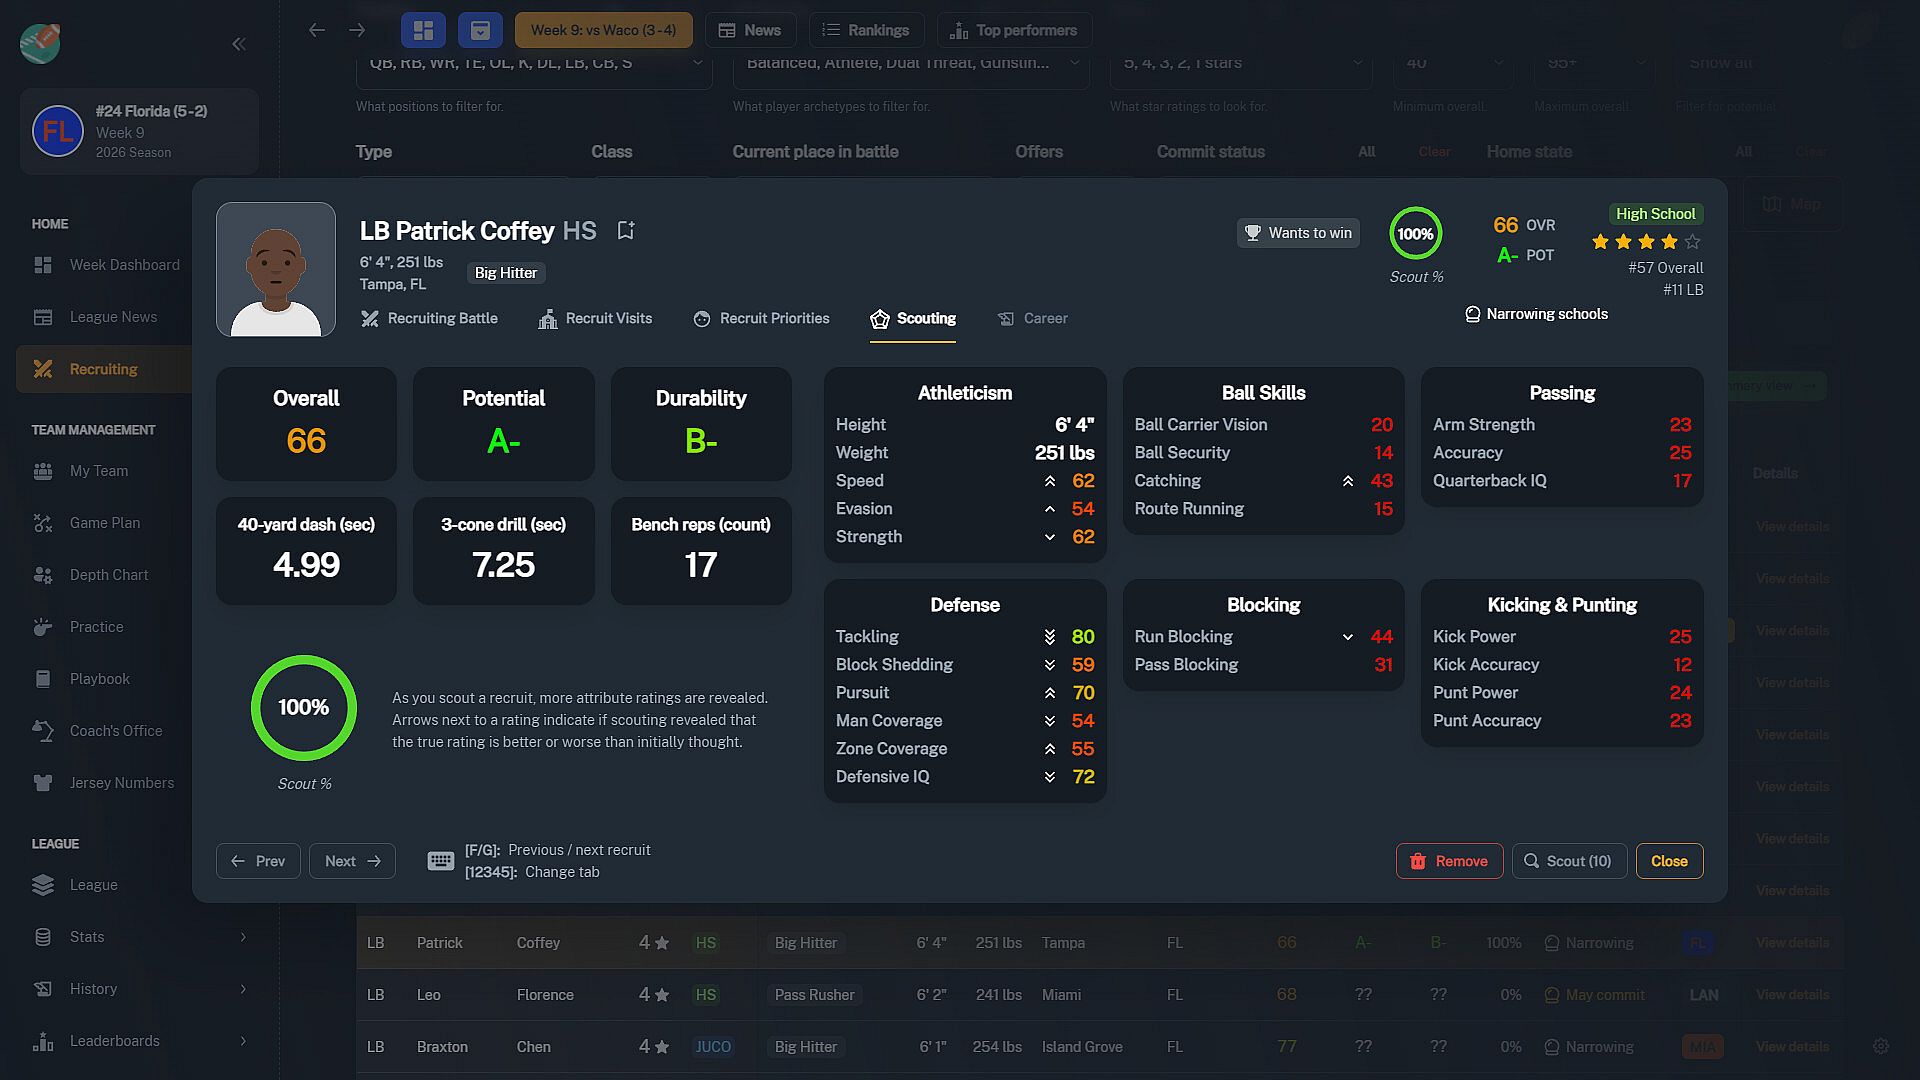Select the Recruit Priorities tab

point(761,318)
